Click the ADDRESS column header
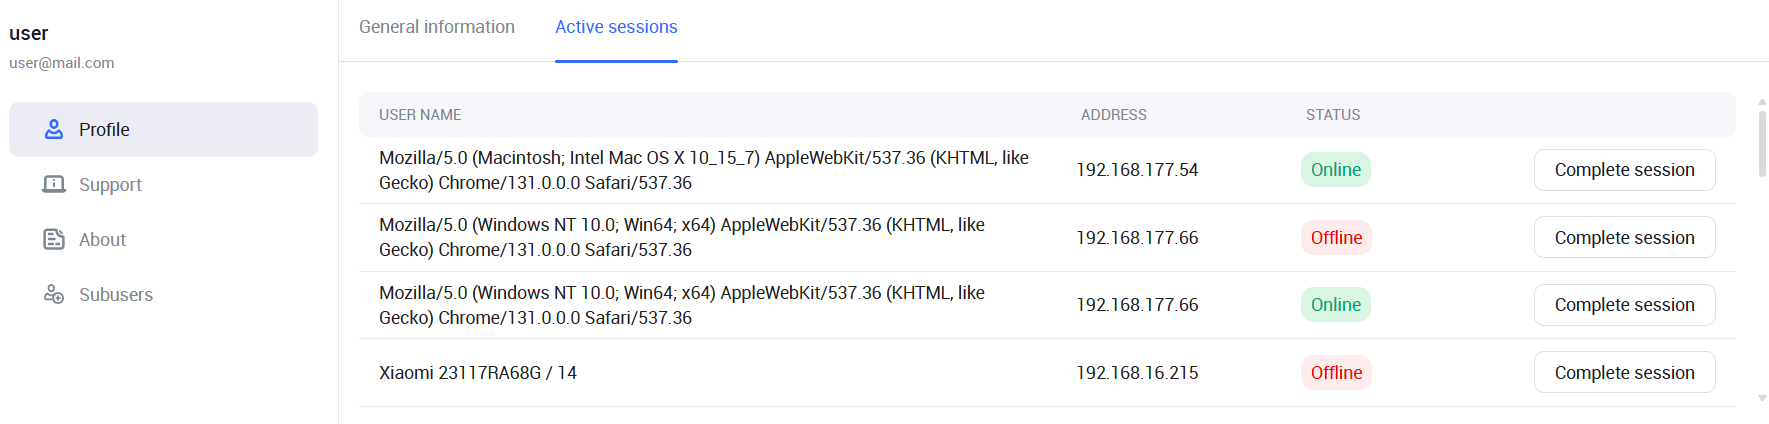This screenshot has width=1769, height=424. pos(1113,115)
